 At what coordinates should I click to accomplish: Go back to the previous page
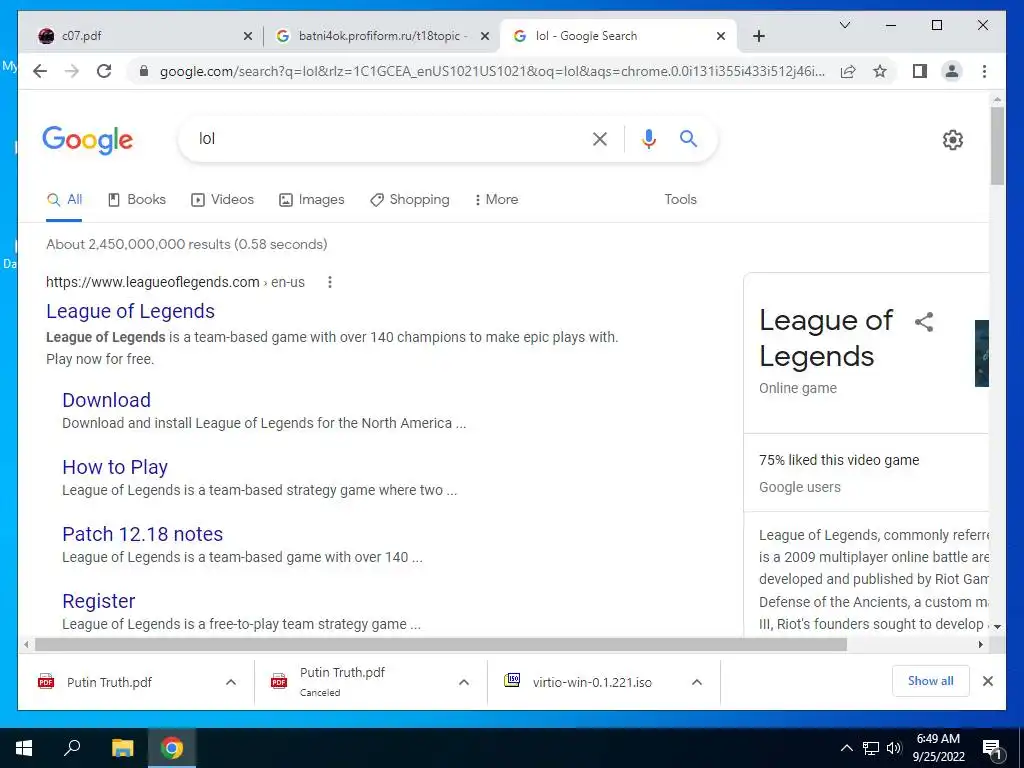40,71
